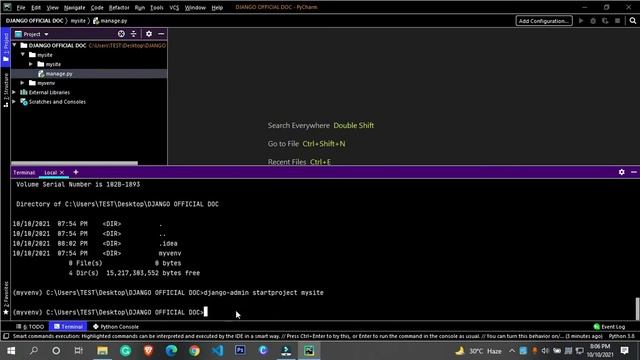Click the terminal vertical scrollbar
Screen dimensions: 640x360
[637, 309]
